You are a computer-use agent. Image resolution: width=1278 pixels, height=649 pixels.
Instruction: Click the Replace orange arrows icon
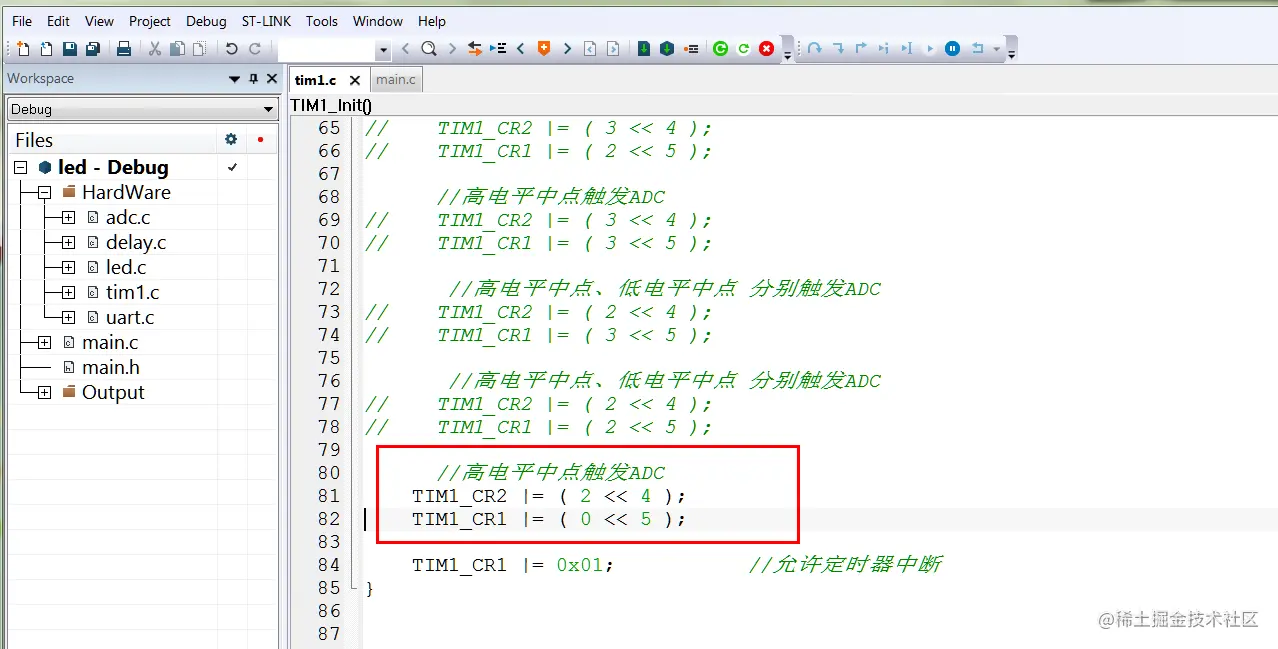[x=474, y=48]
